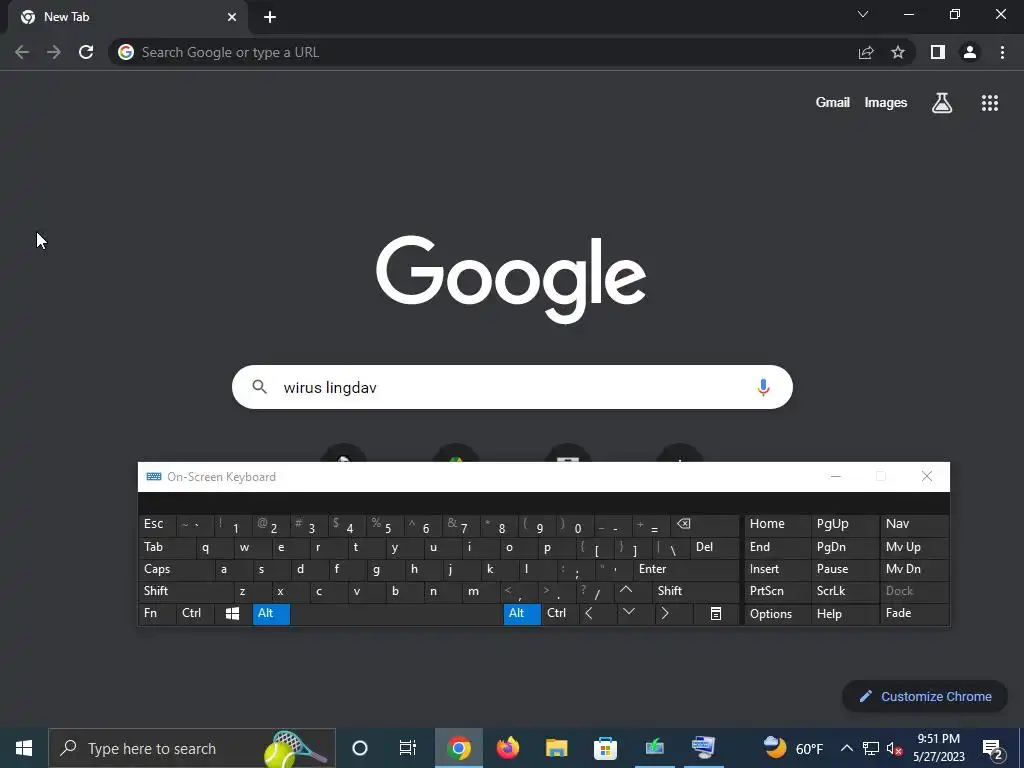The image size is (1024, 768).
Task: Open the Windows Start menu
Action: (24, 748)
